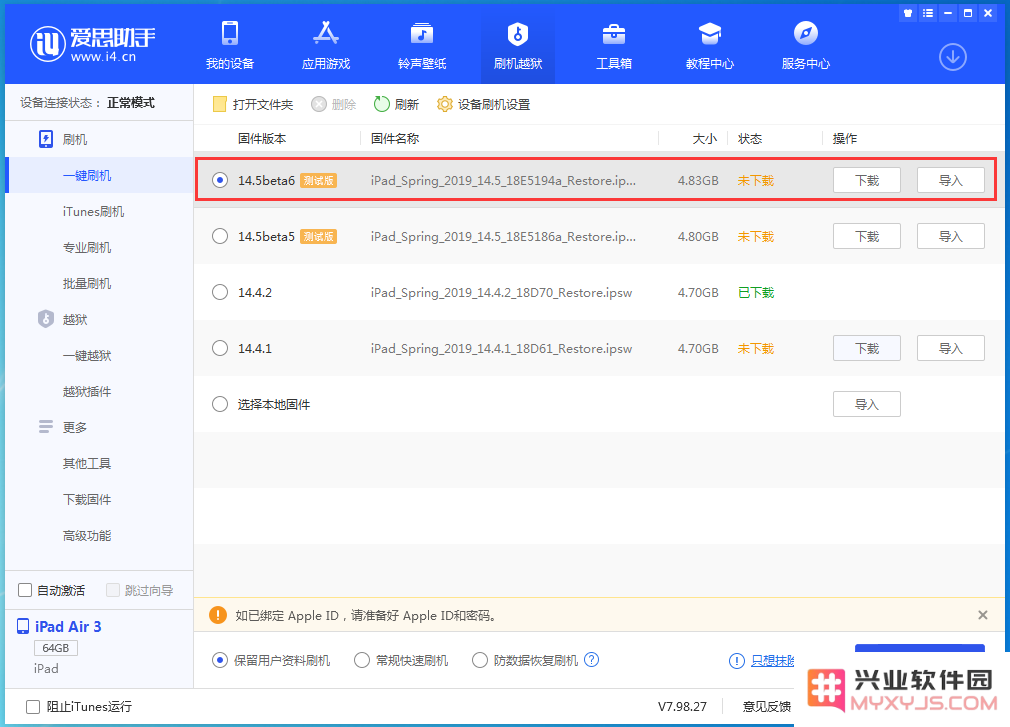This screenshot has width=1010, height=727.
Task: Select 越狱插件 in the sidebar
Action: point(87,392)
